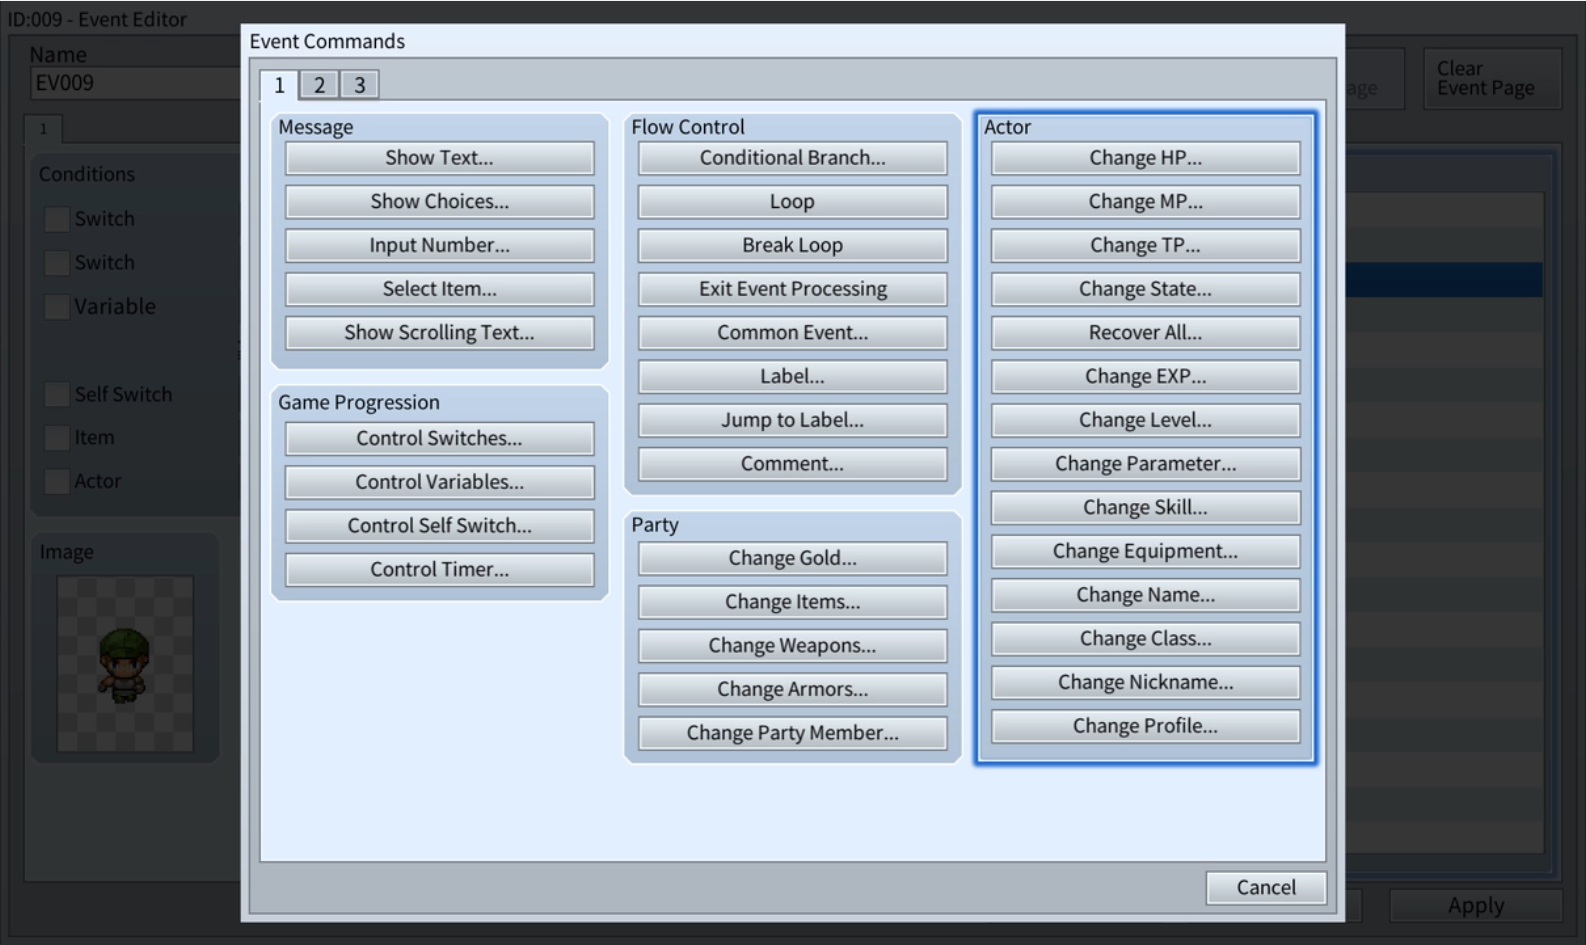Click Apply in Event Editor

(1476, 906)
